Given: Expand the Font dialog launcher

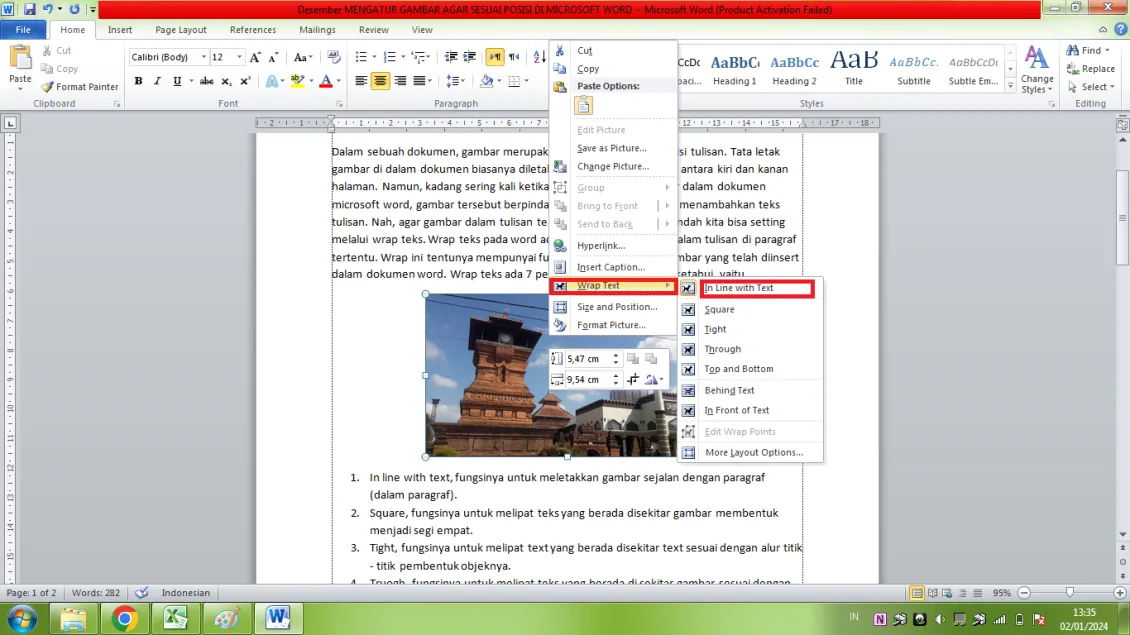Looking at the screenshot, I should (x=339, y=105).
